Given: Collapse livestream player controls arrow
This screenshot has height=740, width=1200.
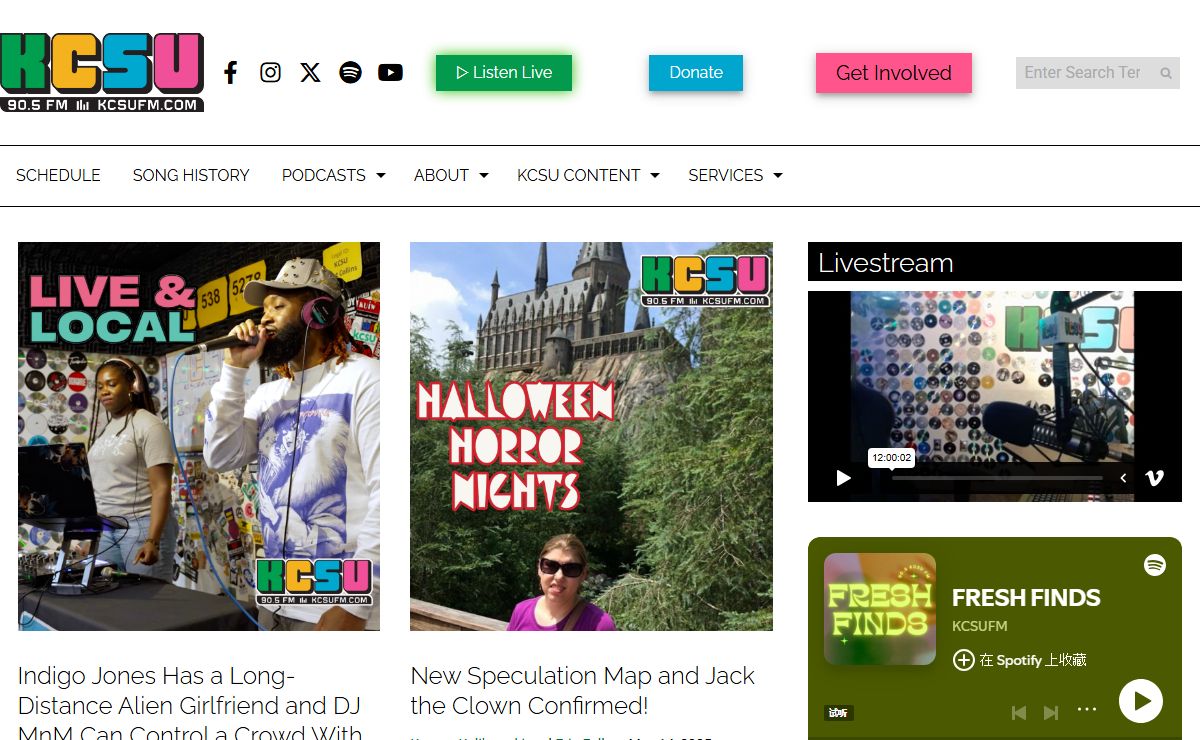Looking at the screenshot, I should point(1123,478).
